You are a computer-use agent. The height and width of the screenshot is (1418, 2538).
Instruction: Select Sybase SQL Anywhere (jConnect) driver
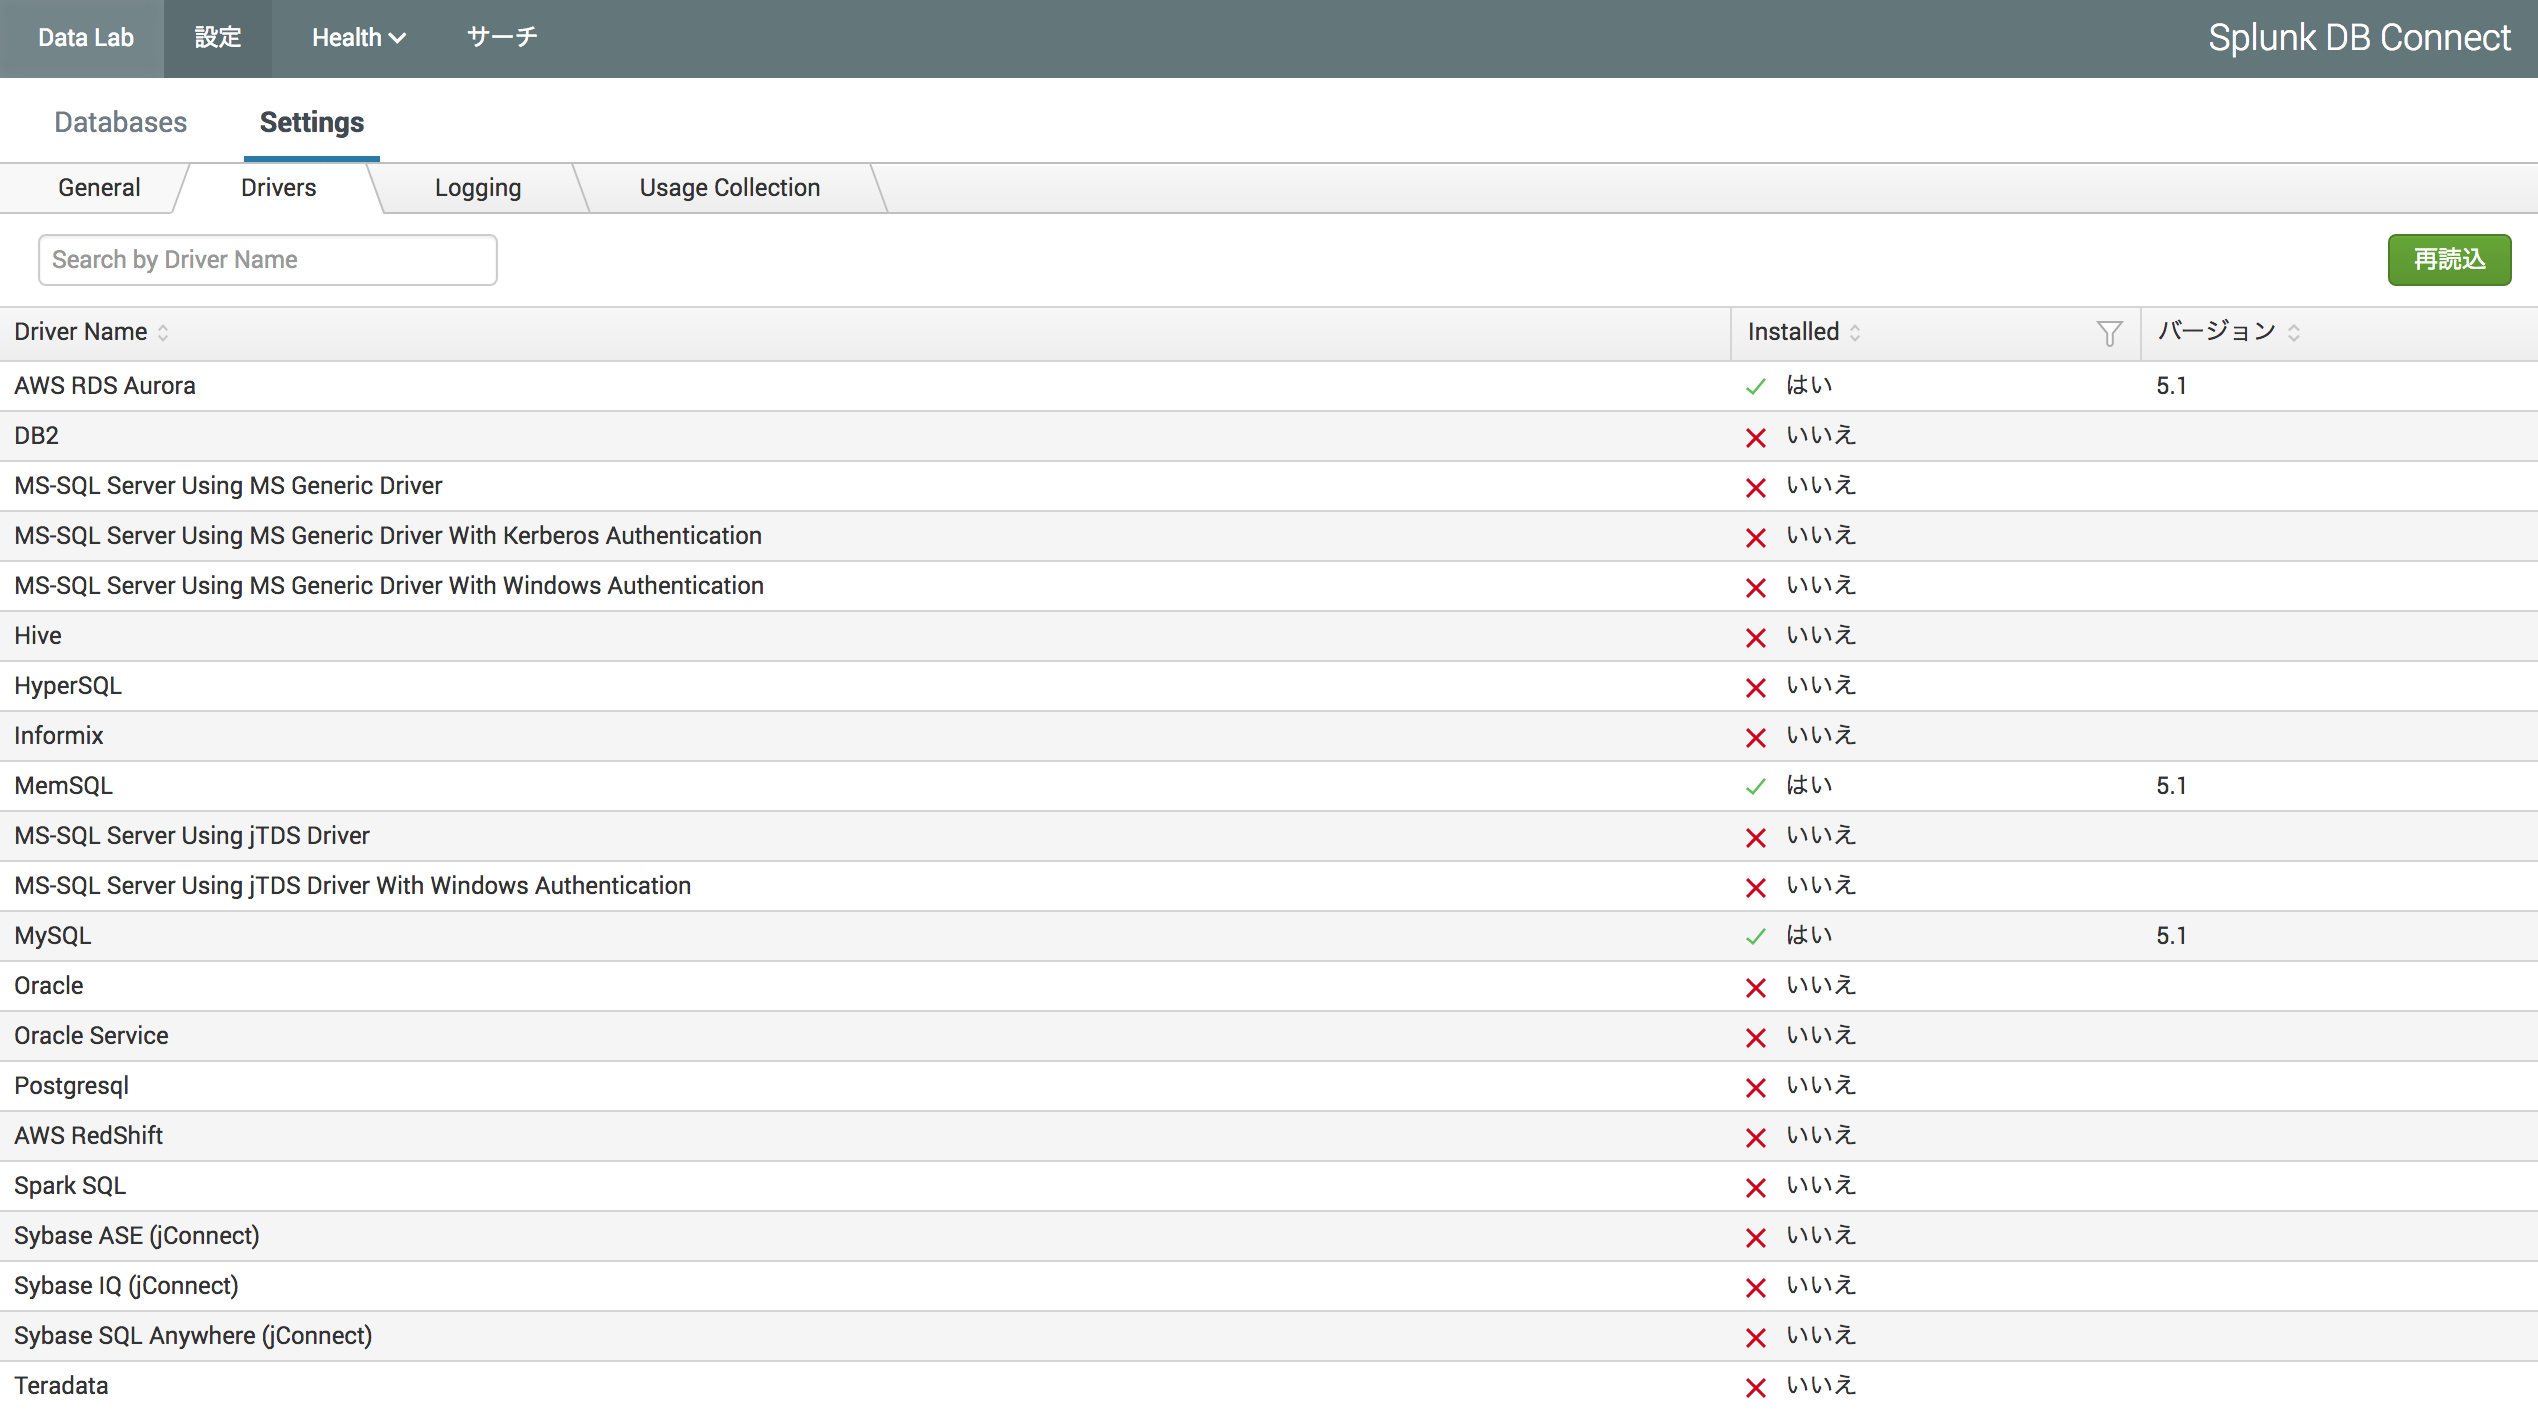point(193,1336)
